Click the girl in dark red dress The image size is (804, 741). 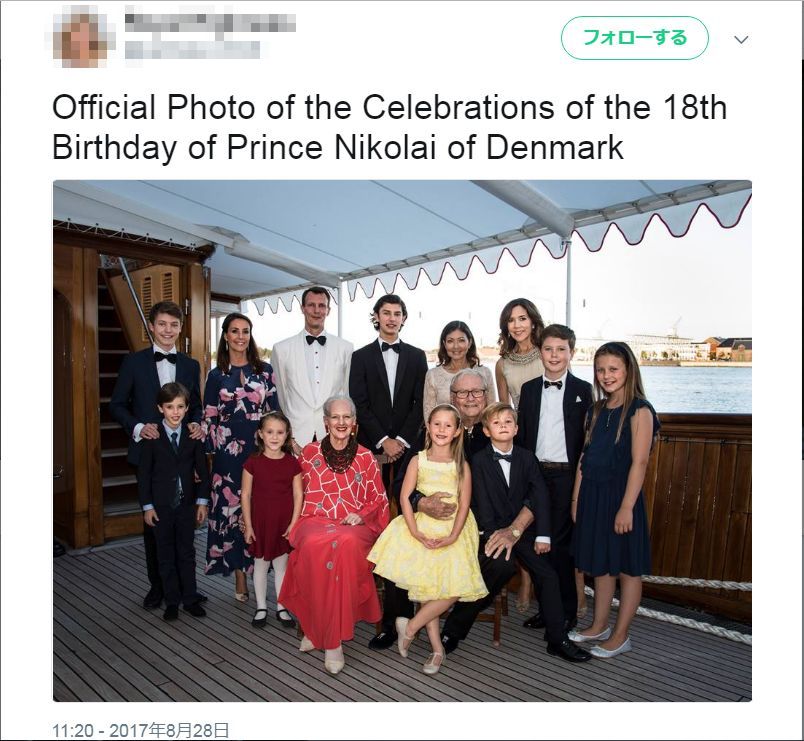(271, 518)
